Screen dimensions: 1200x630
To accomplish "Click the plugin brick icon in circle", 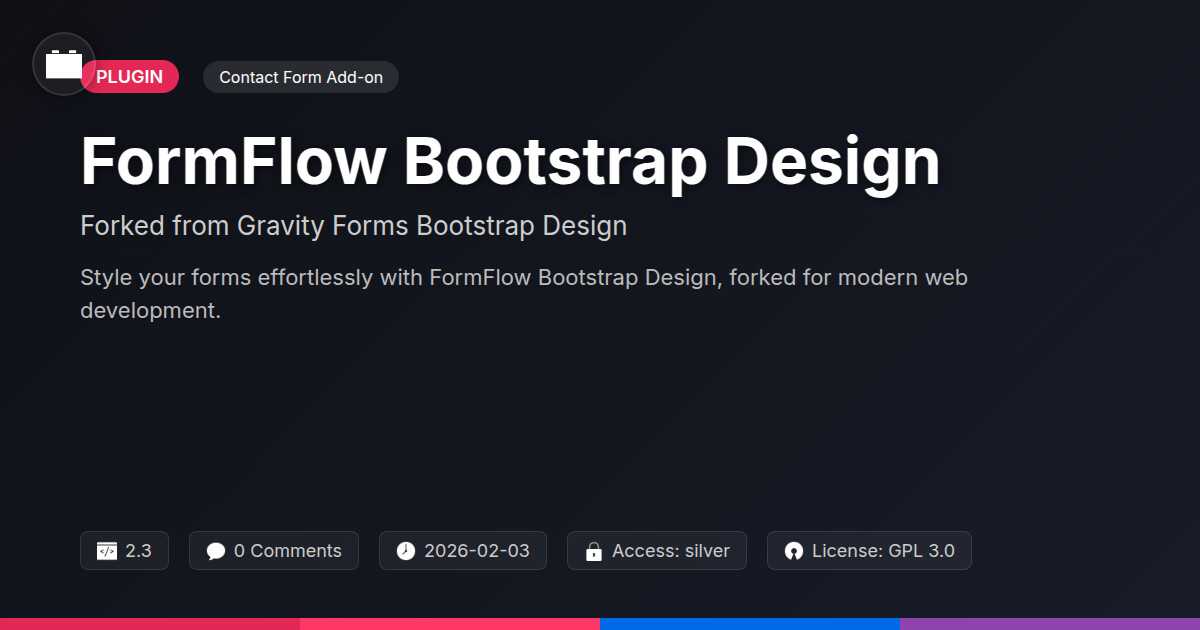I will coord(64,64).
